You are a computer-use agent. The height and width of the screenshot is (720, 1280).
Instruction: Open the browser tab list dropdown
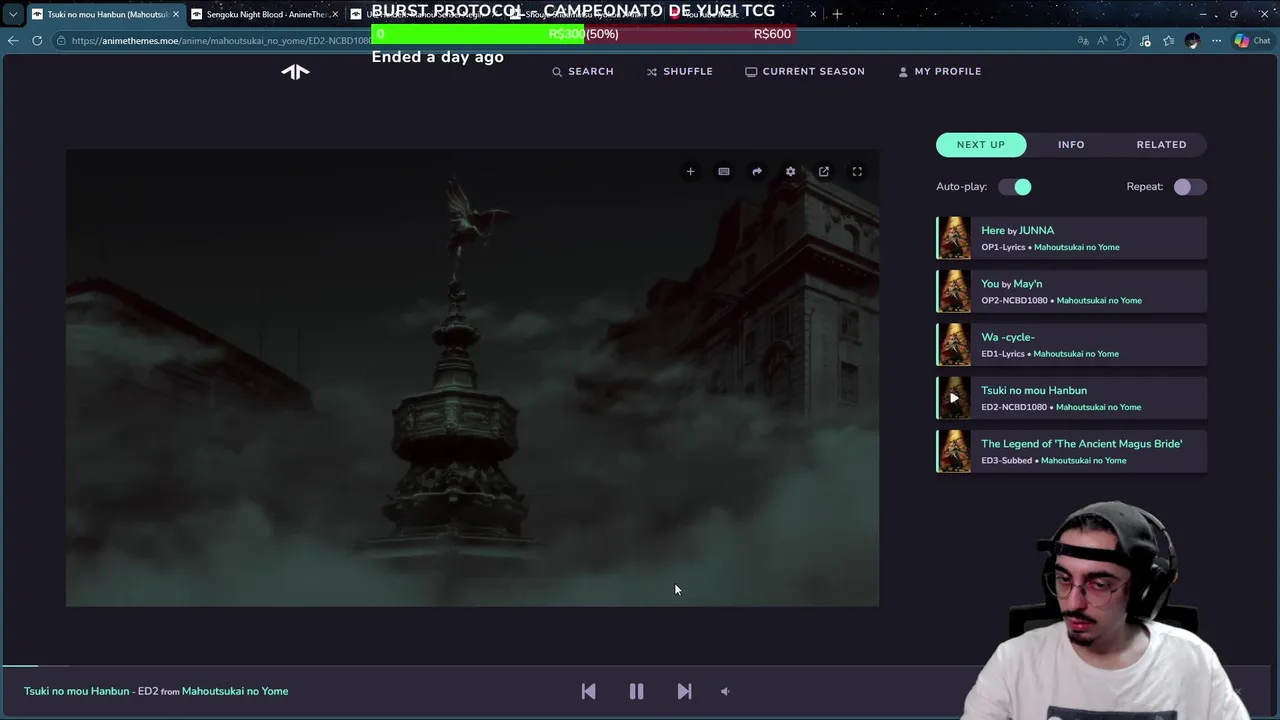click(12, 14)
